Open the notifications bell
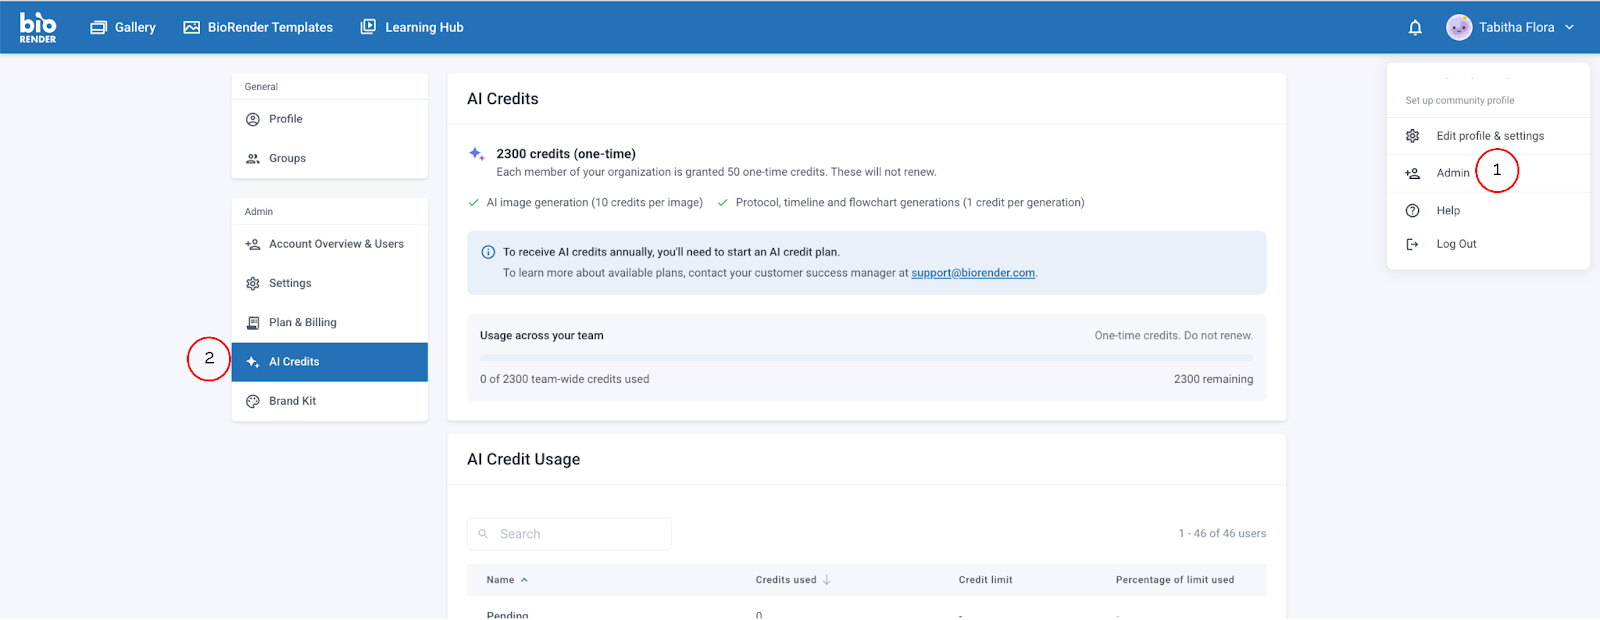The width and height of the screenshot is (1600, 620). (x=1415, y=28)
